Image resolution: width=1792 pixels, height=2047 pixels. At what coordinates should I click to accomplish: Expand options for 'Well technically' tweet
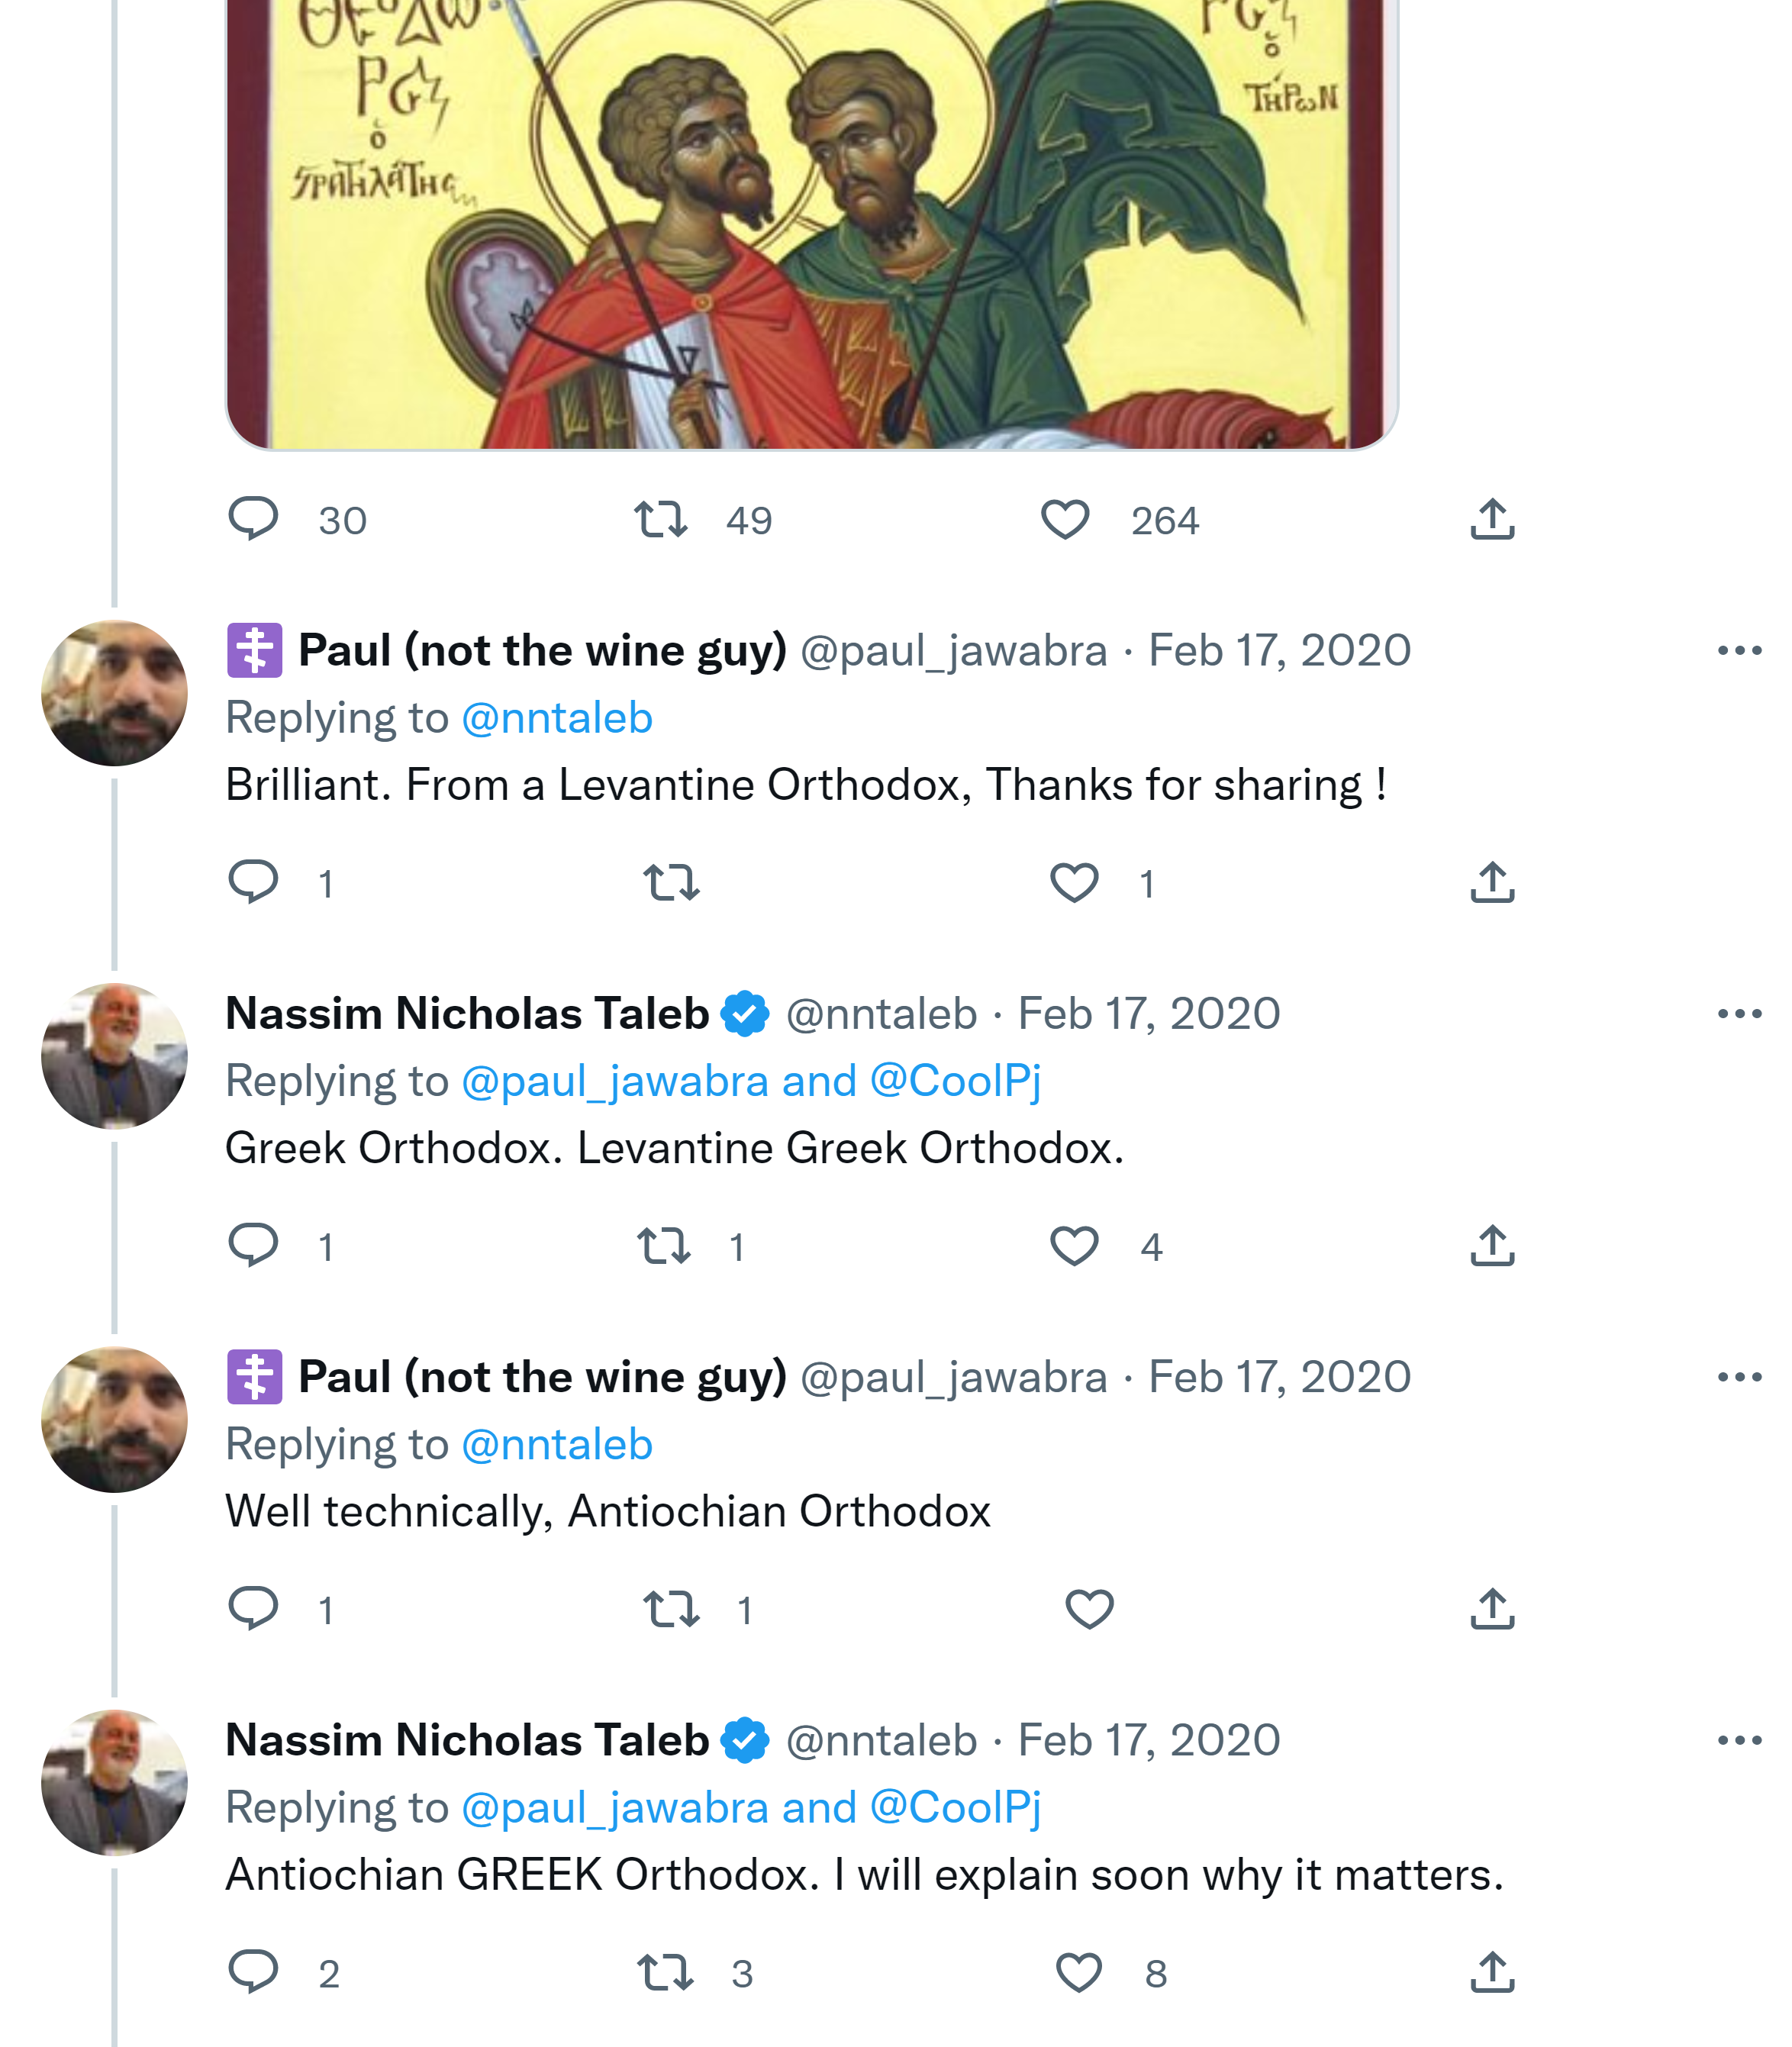pyautogui.click(x=1739, y=1377)
